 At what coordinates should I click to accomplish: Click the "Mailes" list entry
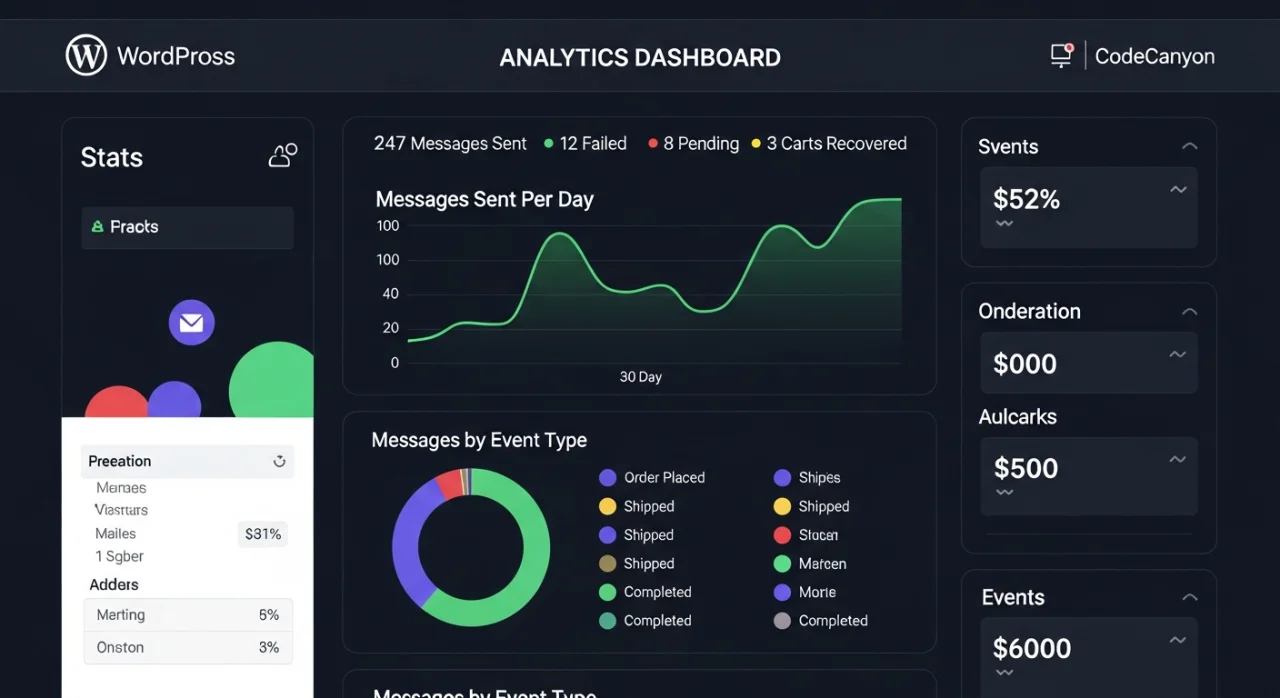(116, 534)
